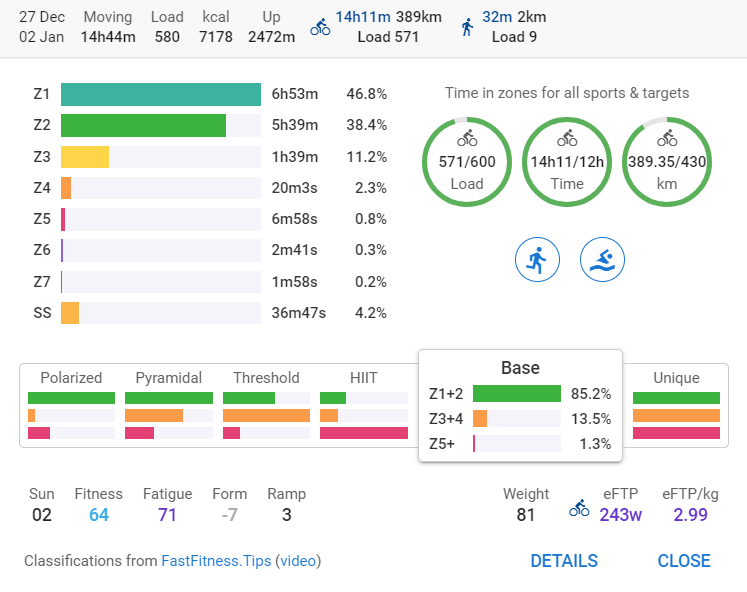Select the Polarized classification
The image size is (747, 592).
(x=71, y=404)
